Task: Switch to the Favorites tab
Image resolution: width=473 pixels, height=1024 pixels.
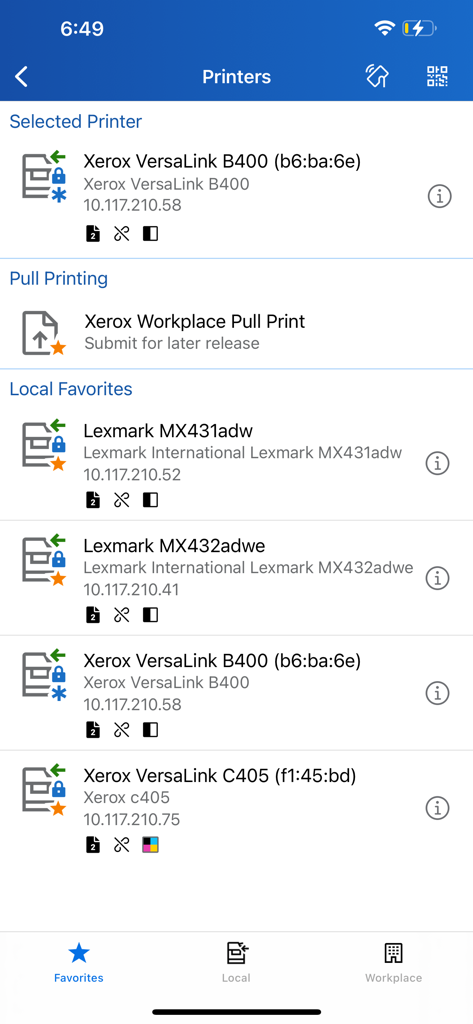Action: (x=78, y=963)
